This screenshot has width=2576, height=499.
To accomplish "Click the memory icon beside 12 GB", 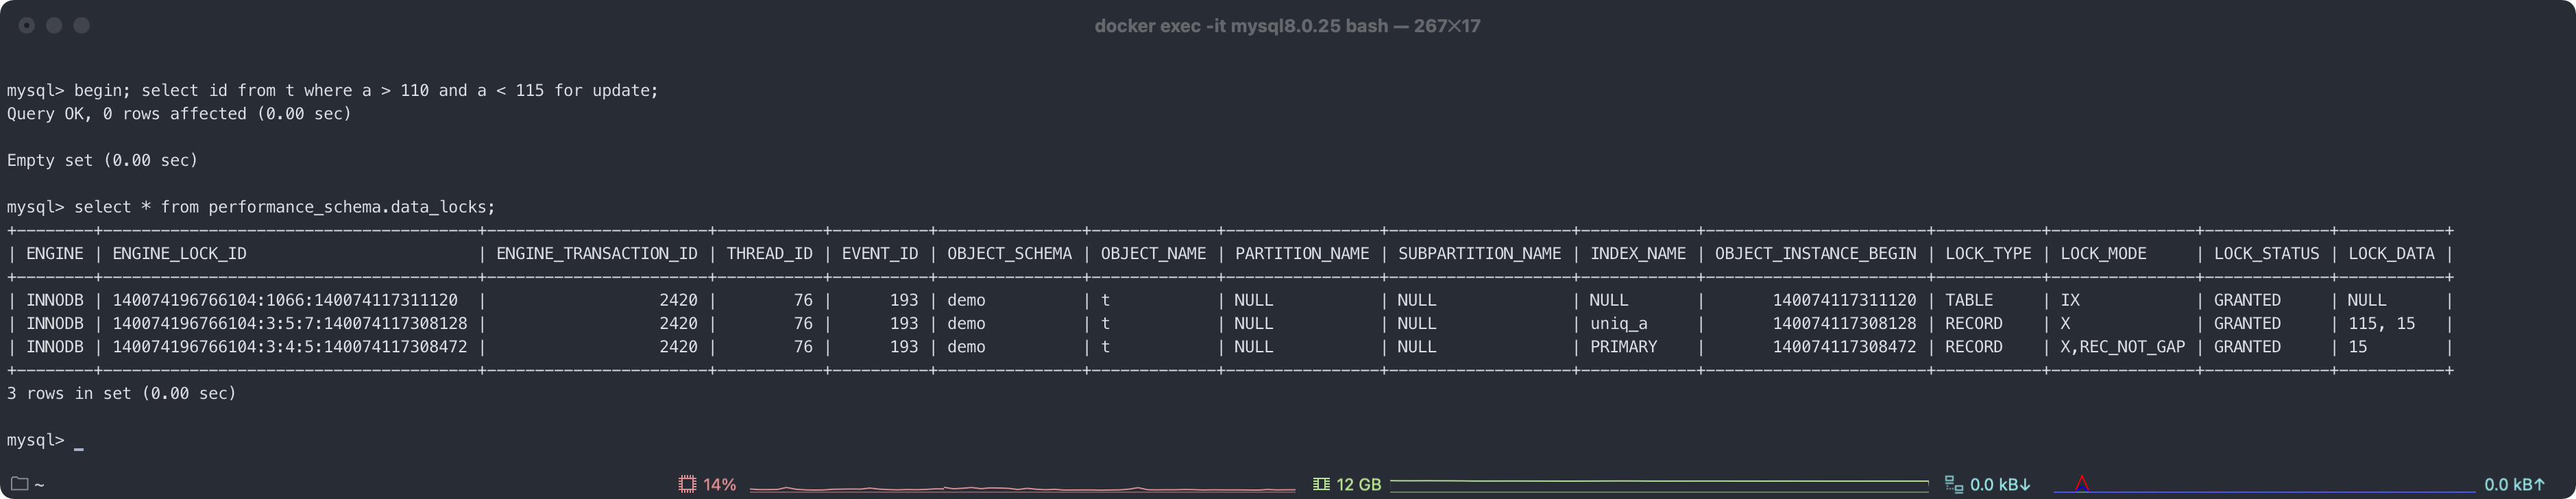I will [x=1321, y=484].
